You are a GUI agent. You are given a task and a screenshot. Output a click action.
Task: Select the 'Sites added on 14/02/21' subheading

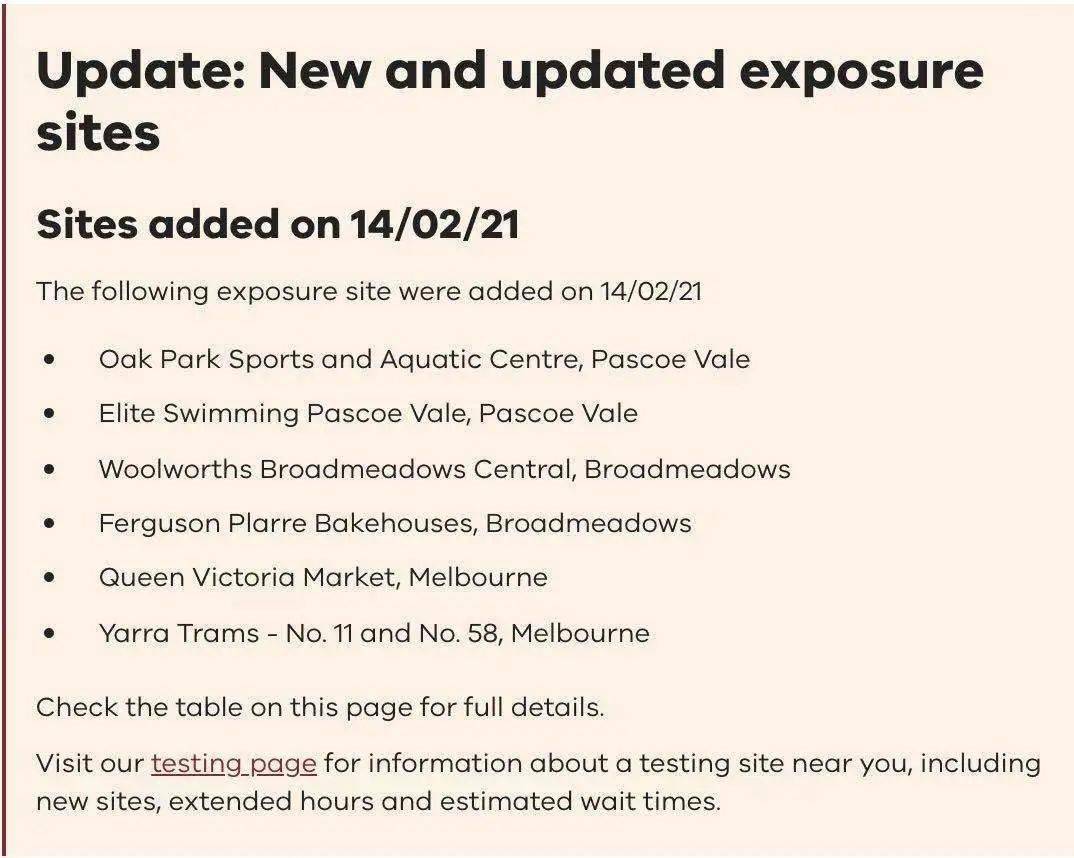click(278, 224)
